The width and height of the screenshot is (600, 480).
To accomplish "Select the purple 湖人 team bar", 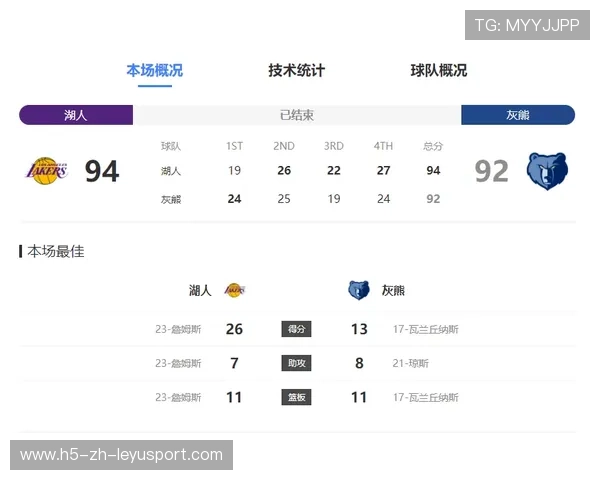I will (76, 115).
